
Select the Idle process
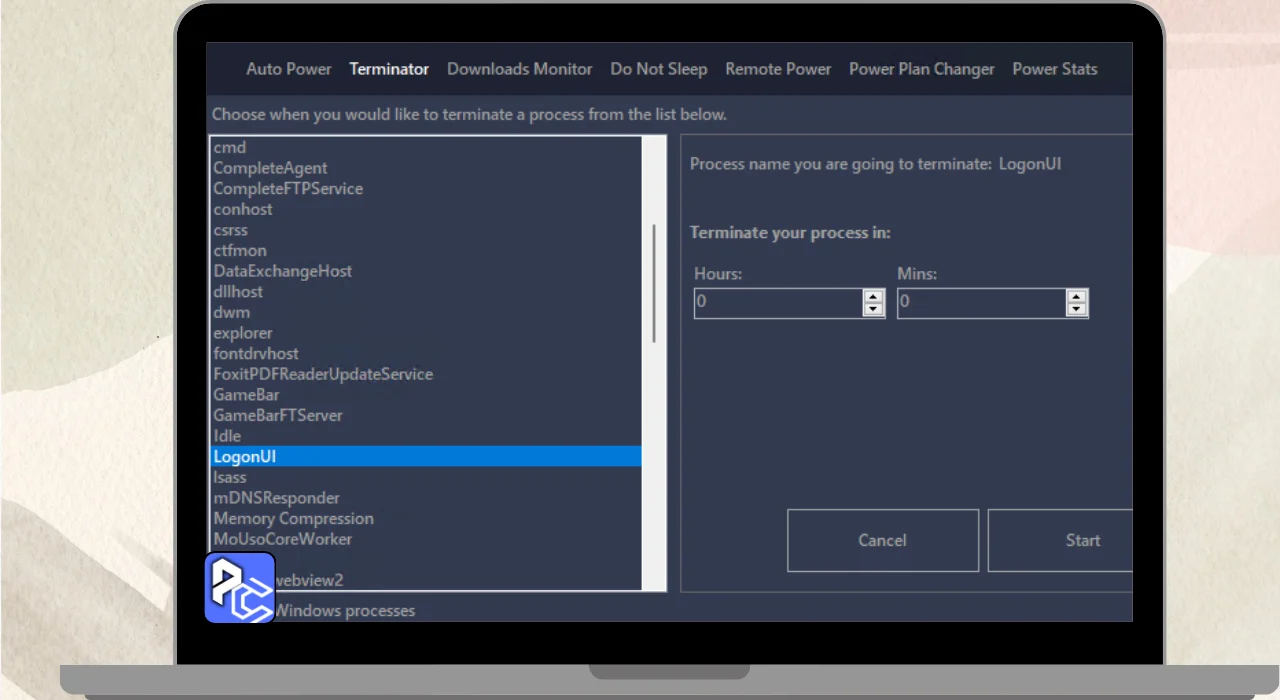pos(426,436)
